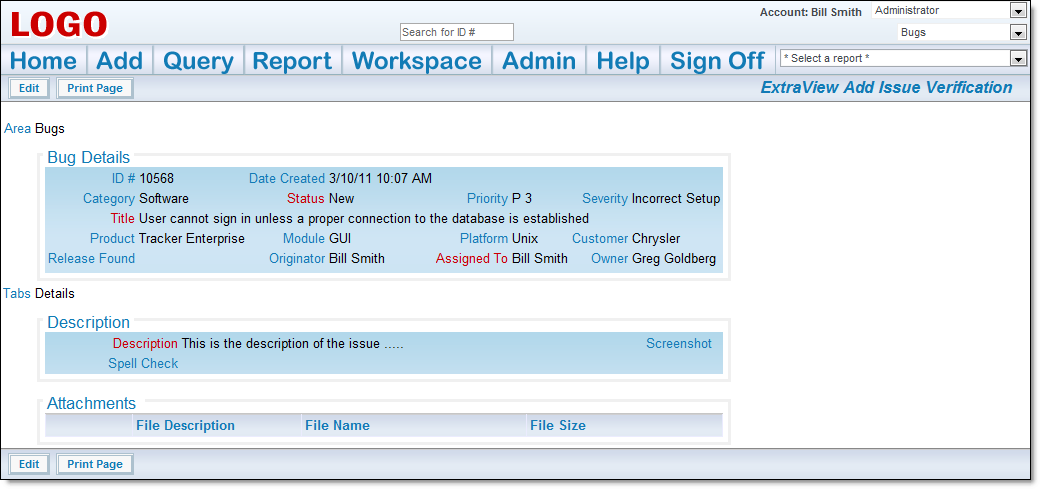This screenshot has height=489, width=1040.
Task: Click Sign Off to log out
Action: tap(717, 60)
